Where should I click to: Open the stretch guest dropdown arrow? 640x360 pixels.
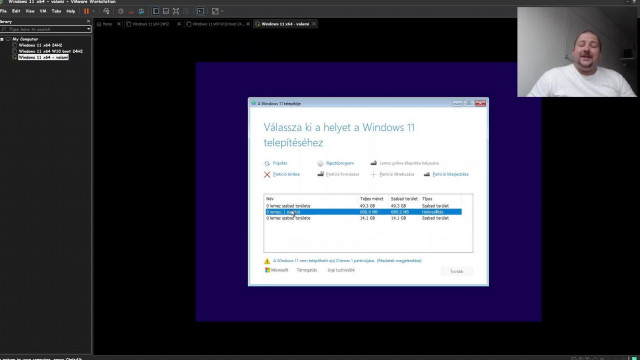click(x=222, y=11)
